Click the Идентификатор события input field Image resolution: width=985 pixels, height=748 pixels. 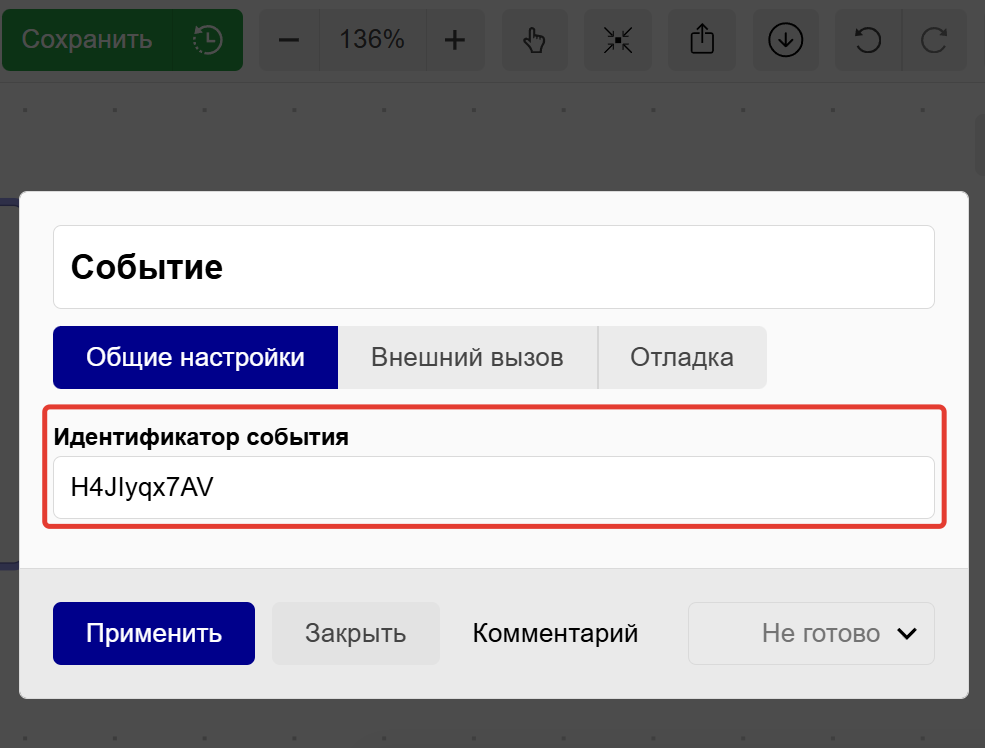coord(493,488)
